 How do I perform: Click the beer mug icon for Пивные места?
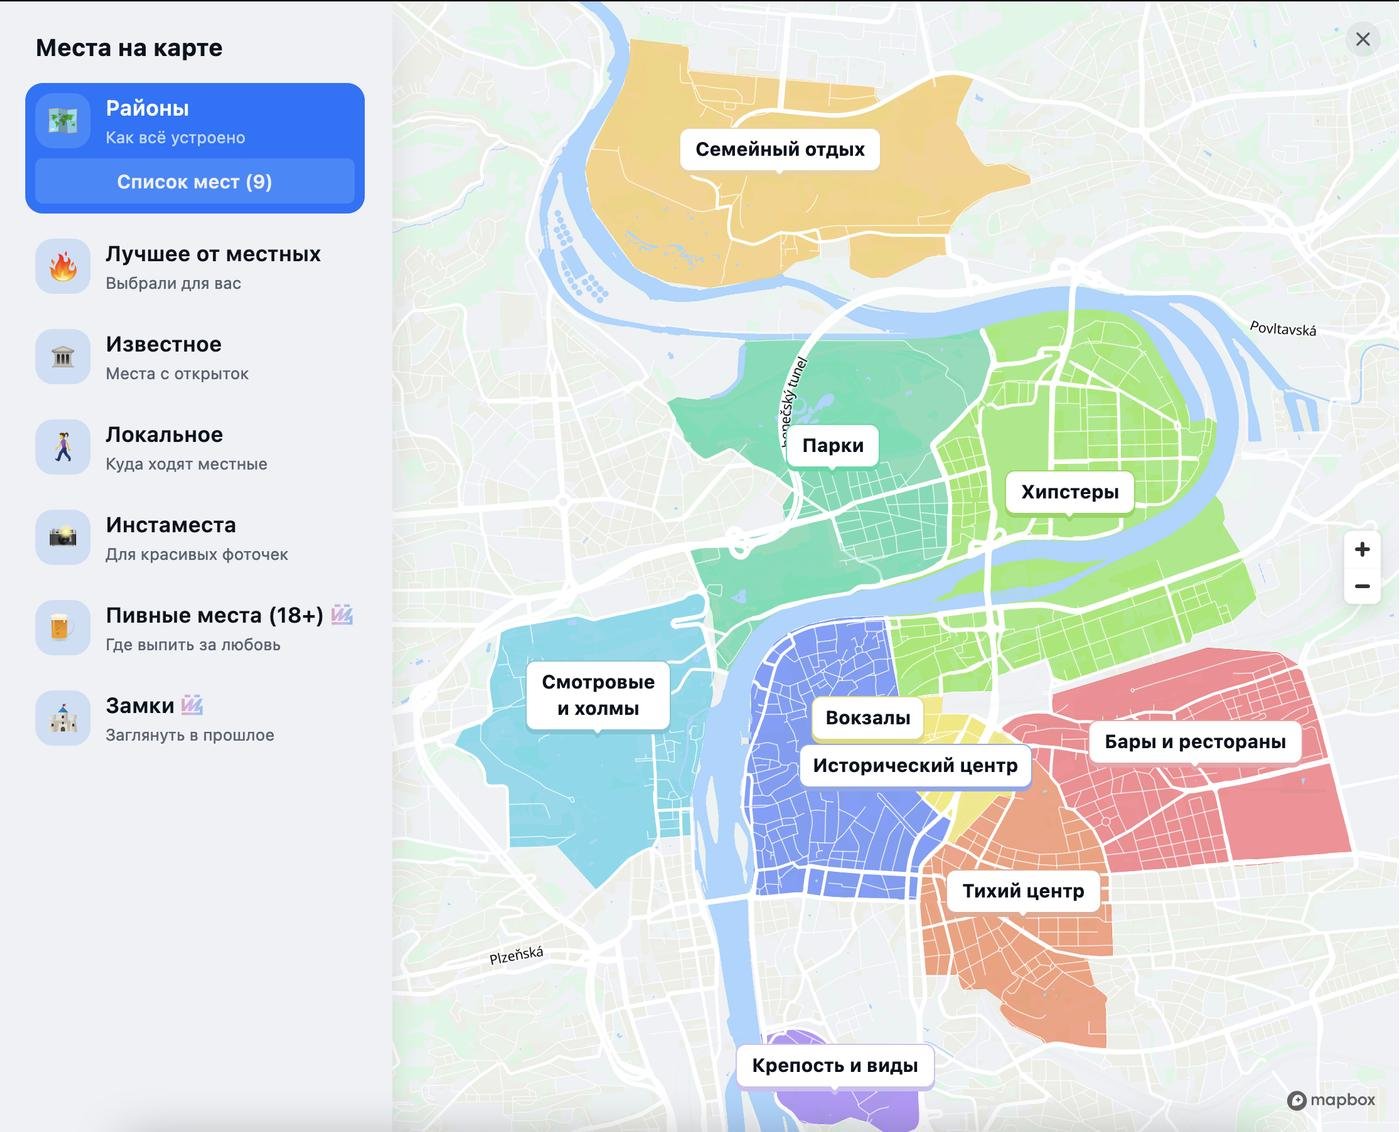63,628
